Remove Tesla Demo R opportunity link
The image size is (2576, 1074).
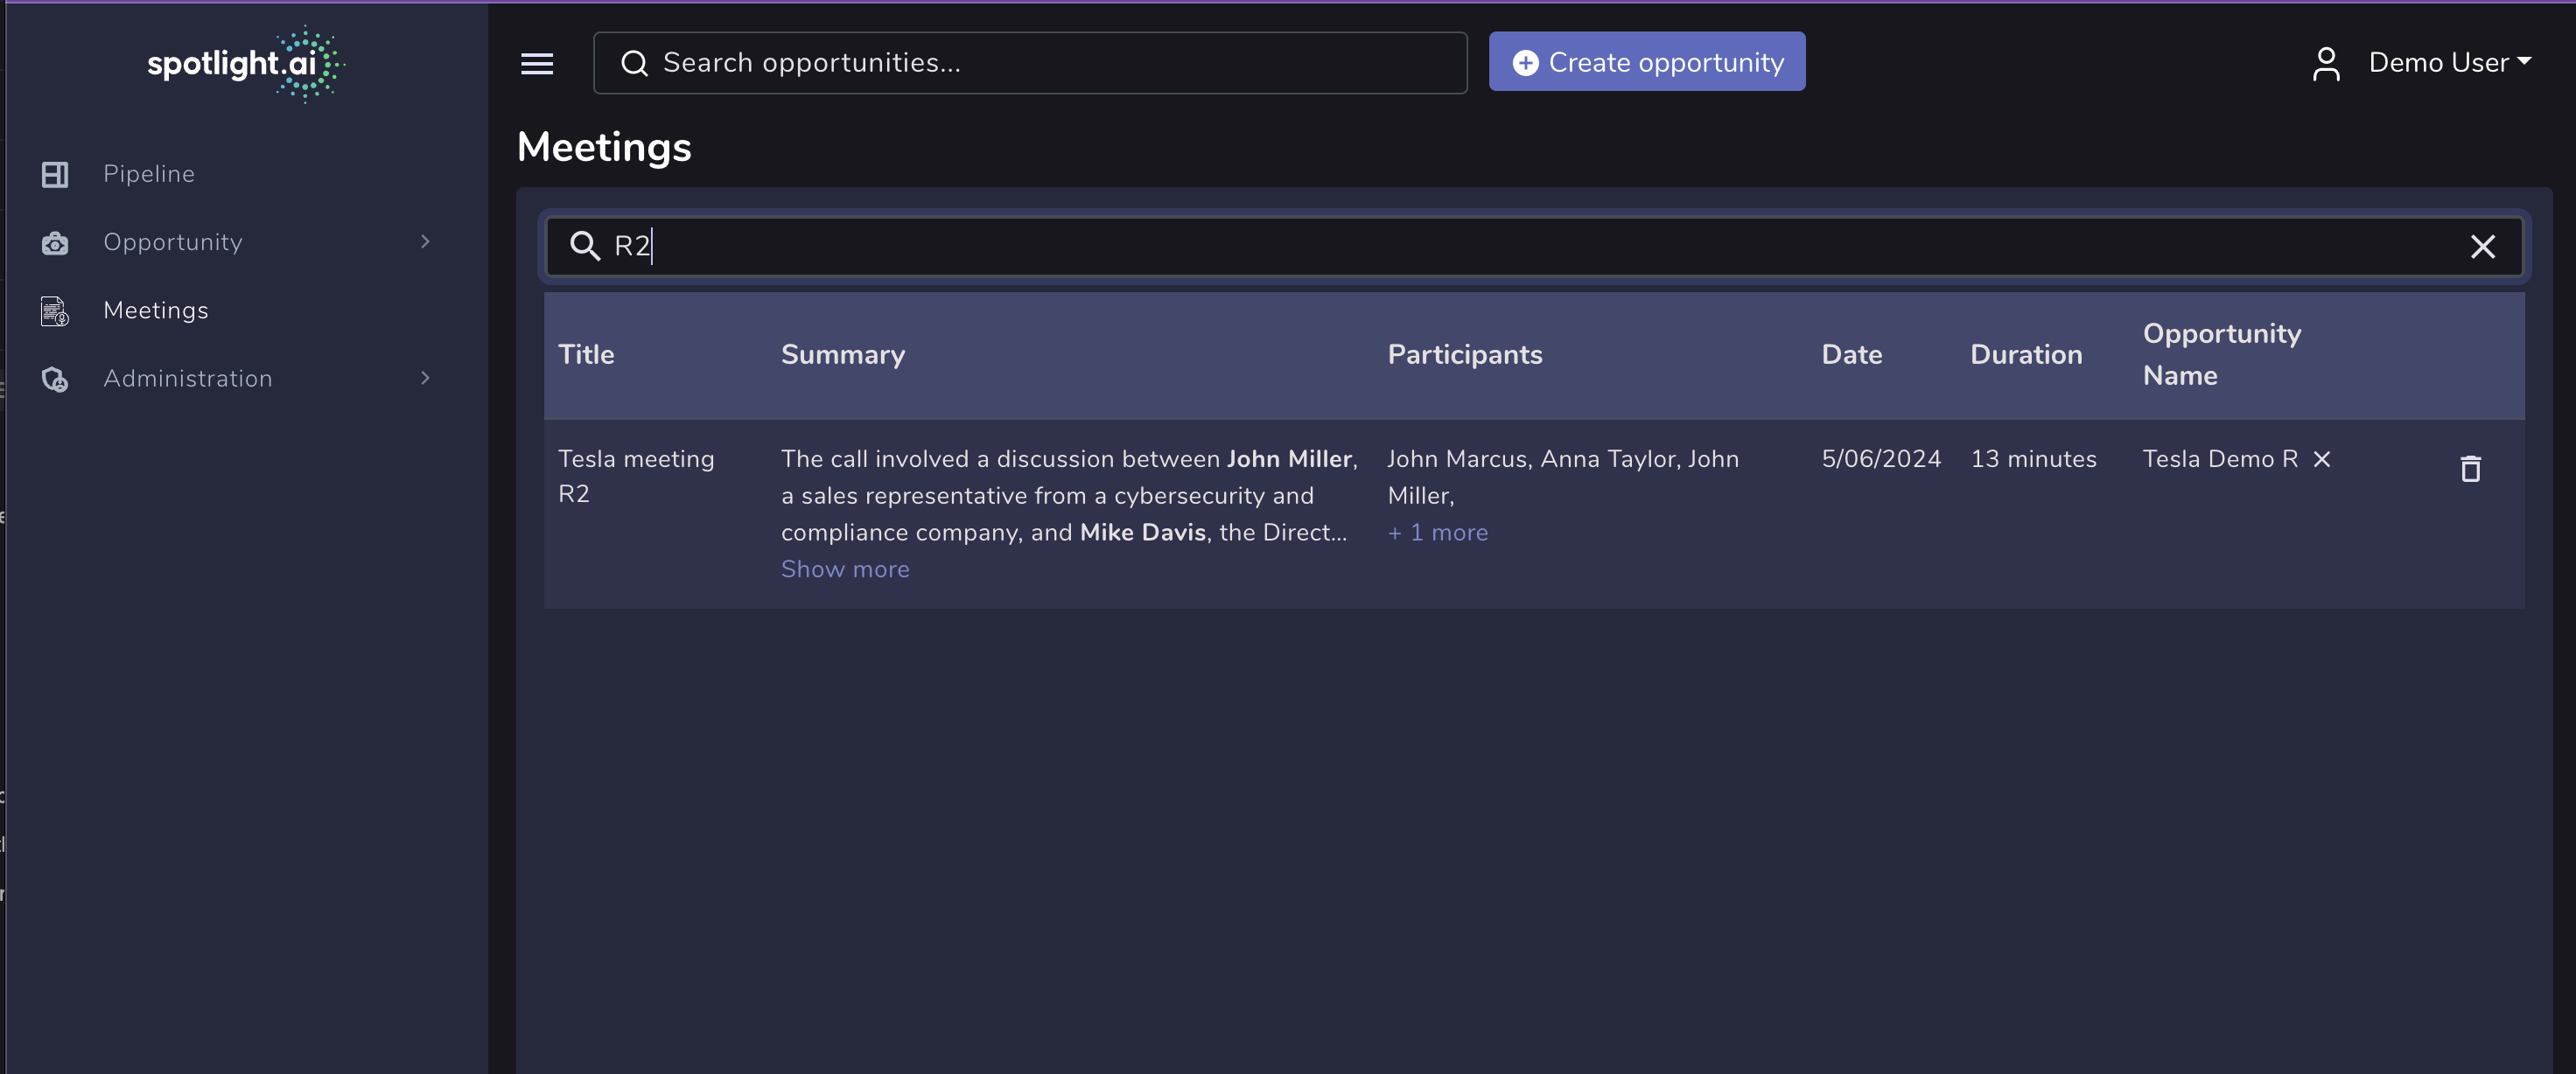pyautogui.click(x=2322, y=459)
